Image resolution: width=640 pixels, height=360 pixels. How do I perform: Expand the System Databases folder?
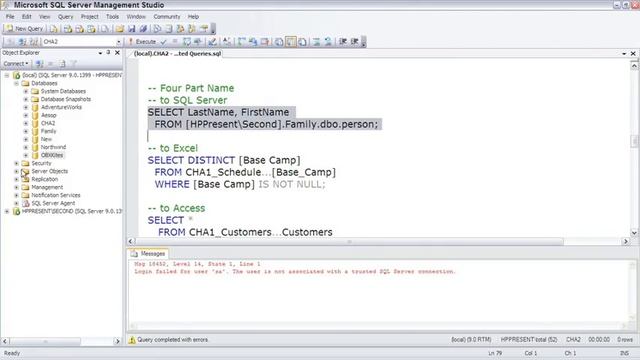[26, 91]
